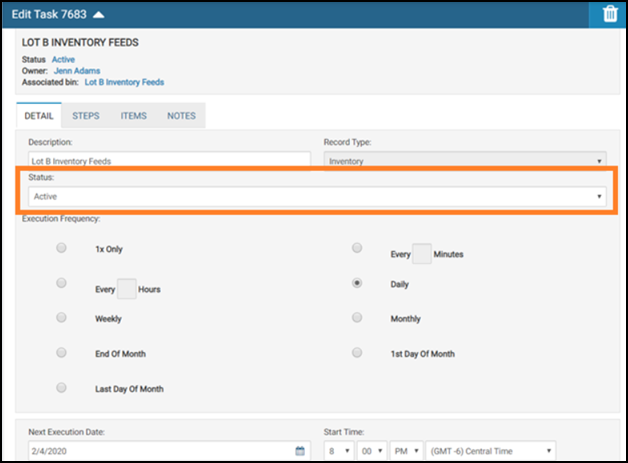This screenshot has width=628, height=463.
Task: Collapse the Edit Task 7683 header arrow
Action: 97,15
